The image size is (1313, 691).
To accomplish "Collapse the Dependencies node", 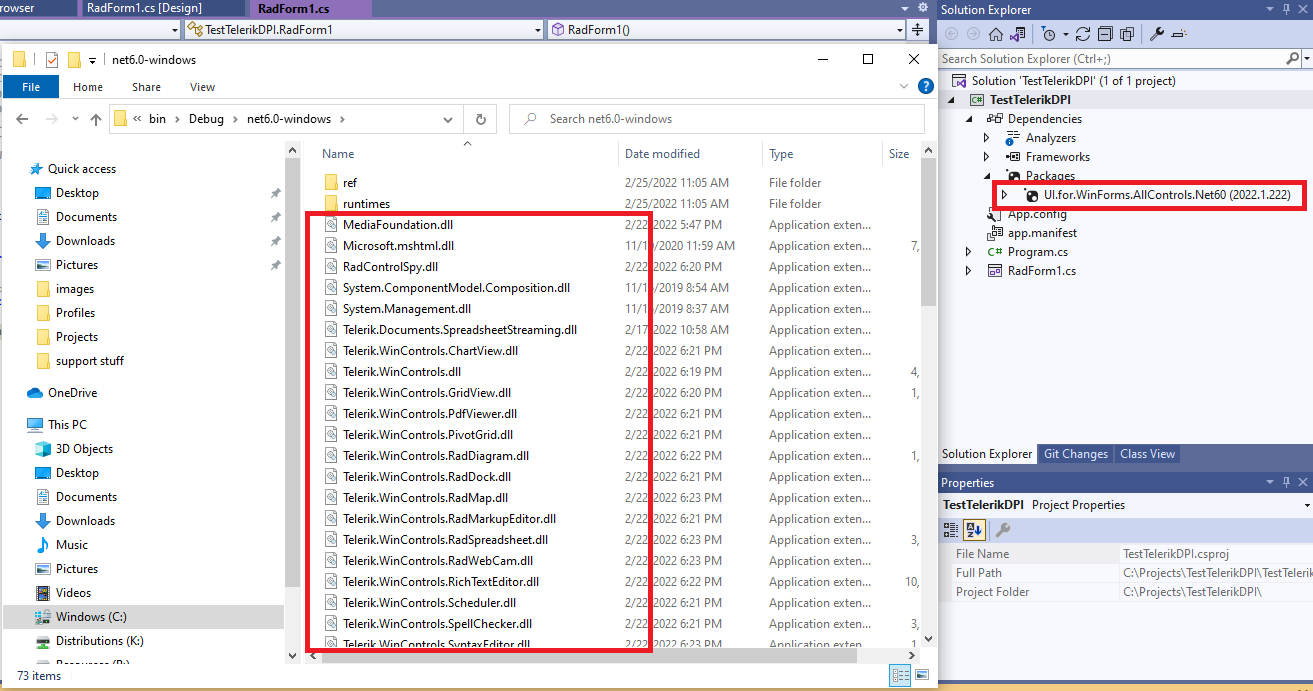I will [967, 119].
